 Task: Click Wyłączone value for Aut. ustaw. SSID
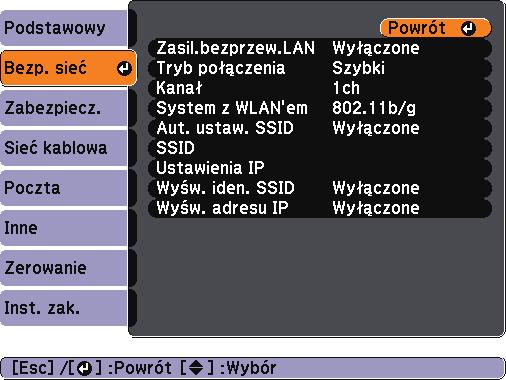coord(376,128)
